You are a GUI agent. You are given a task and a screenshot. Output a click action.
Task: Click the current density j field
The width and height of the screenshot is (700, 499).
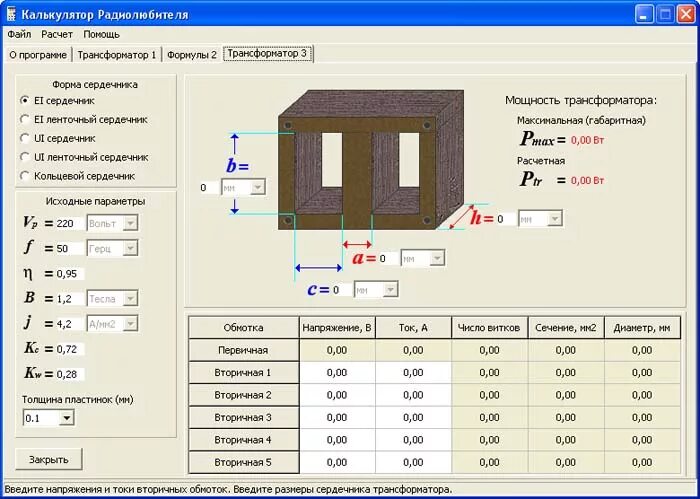click(70, 324)
